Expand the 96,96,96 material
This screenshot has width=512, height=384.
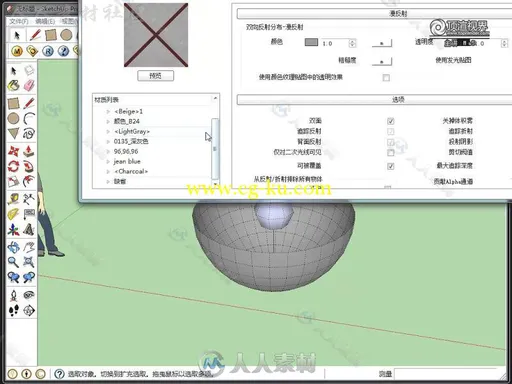[108, 151]
